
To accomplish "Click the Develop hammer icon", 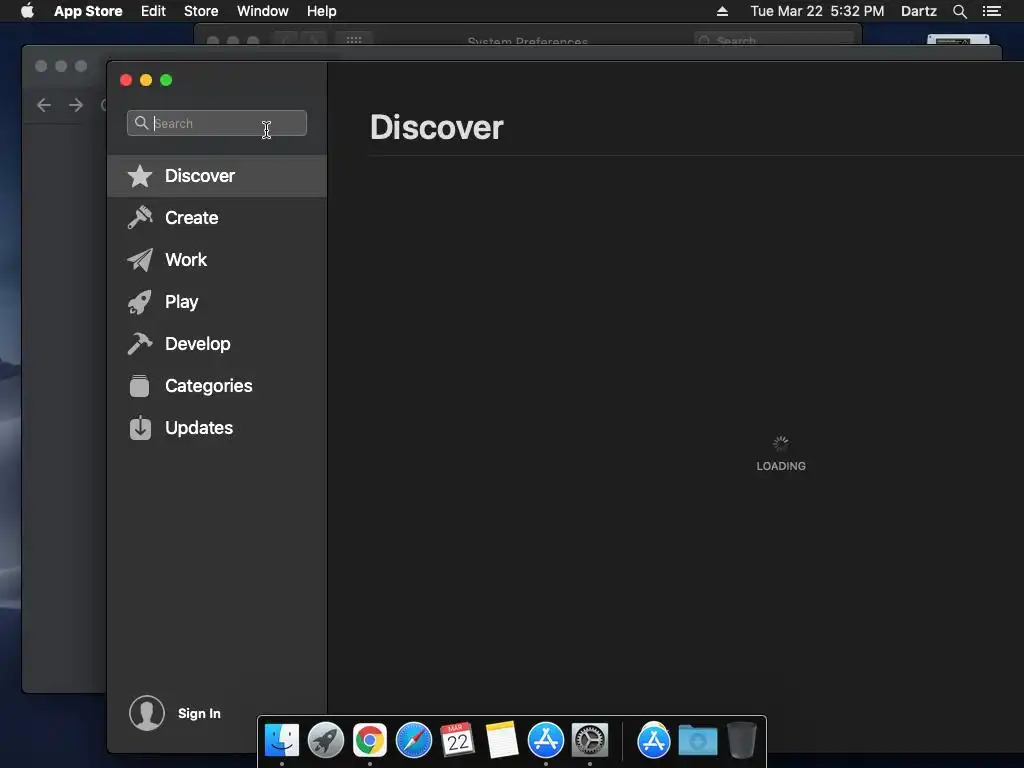I will (x=140, y=344).
